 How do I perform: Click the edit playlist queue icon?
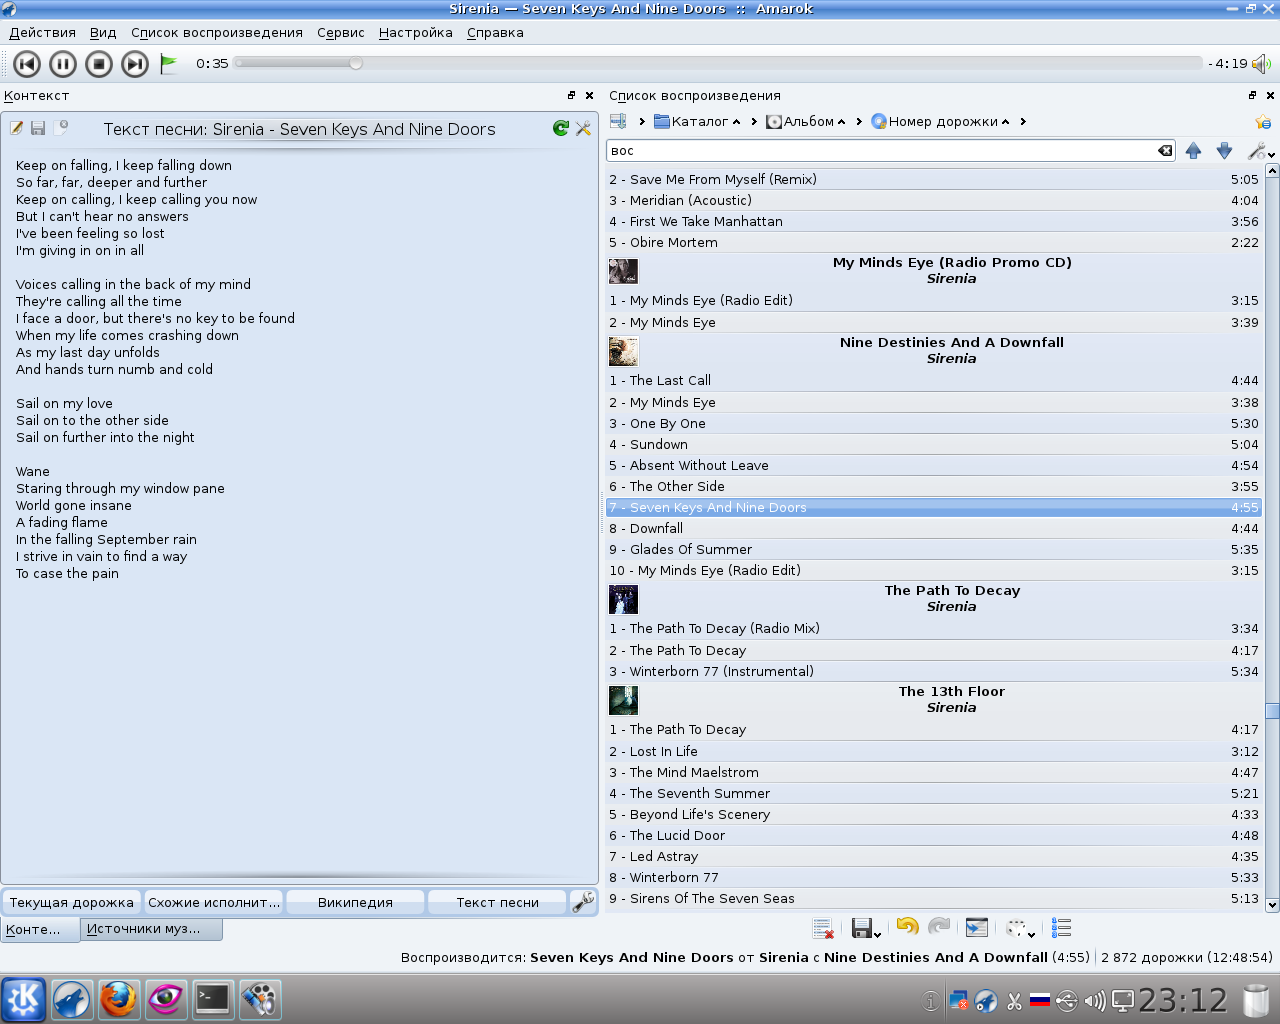[1062, 929]
